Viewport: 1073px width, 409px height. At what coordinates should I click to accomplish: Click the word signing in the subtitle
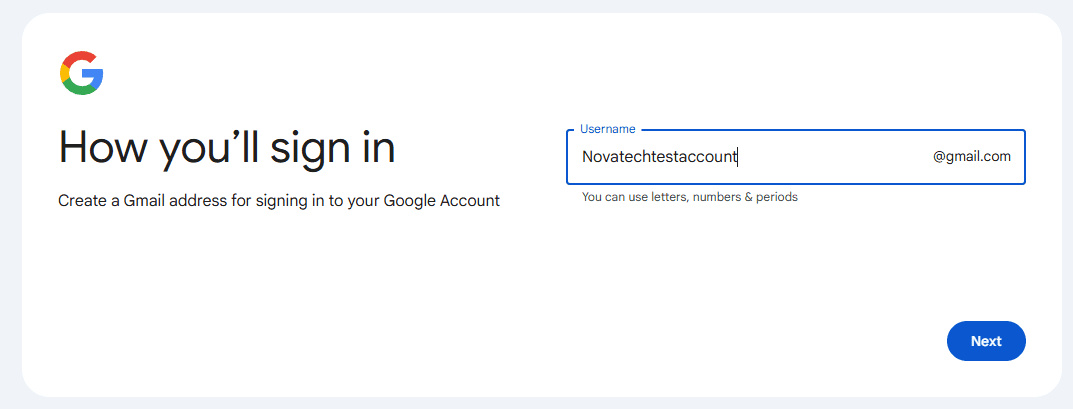281,201
